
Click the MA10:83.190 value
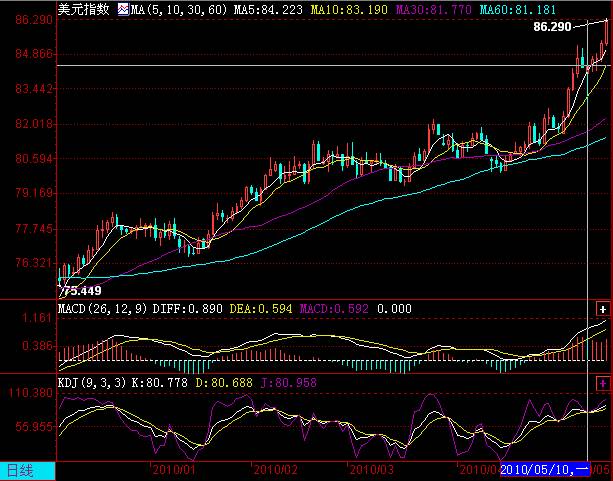click(x=349, y=9)
